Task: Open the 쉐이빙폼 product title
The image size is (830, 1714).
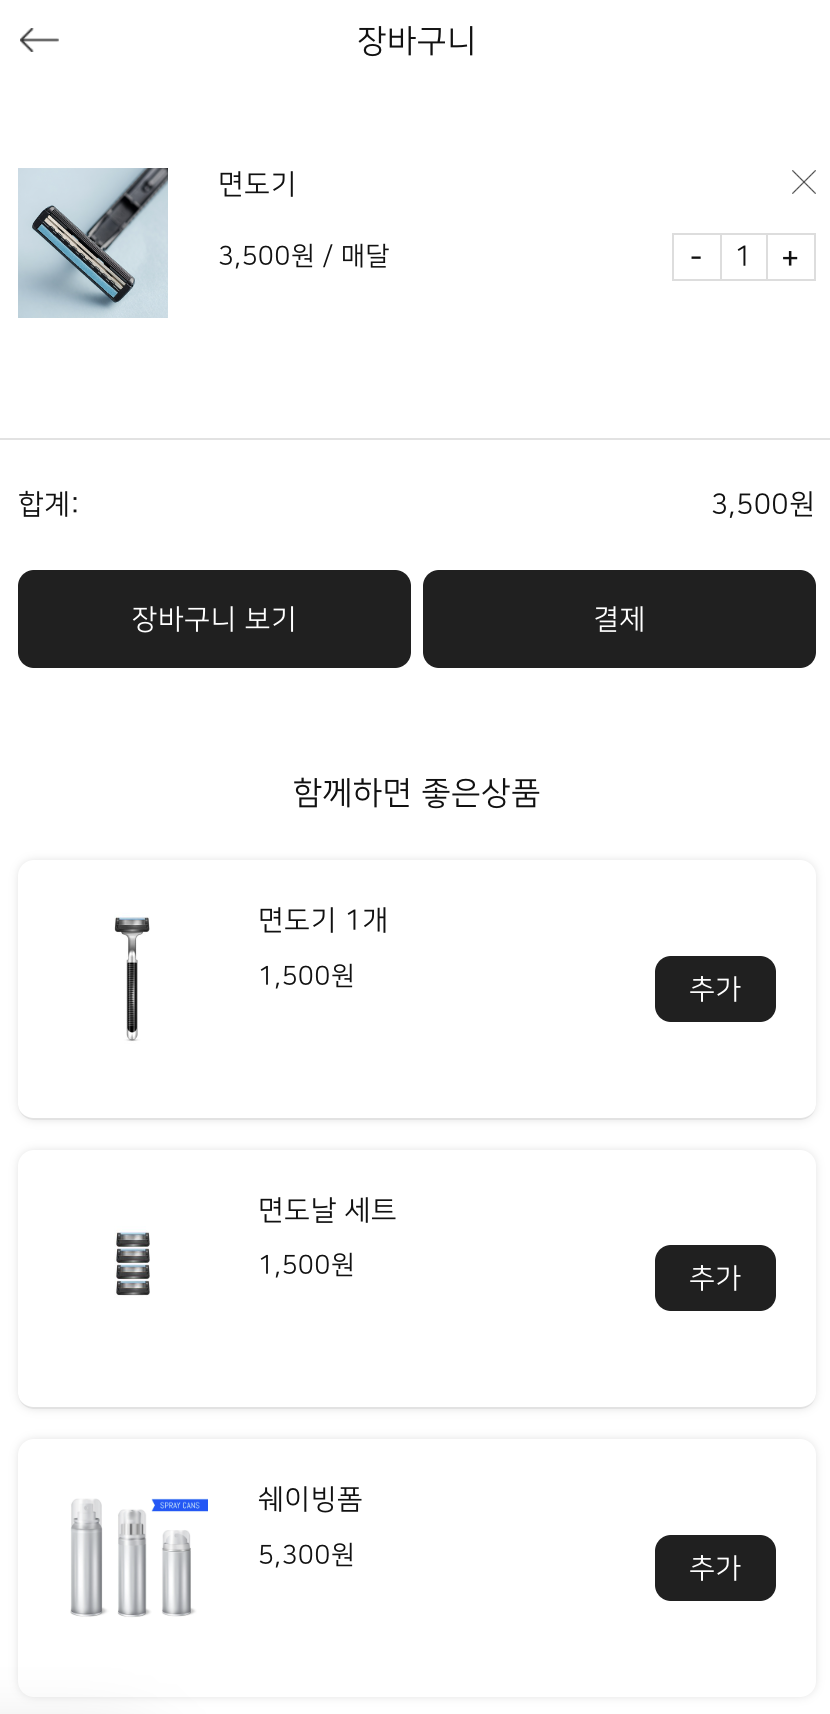Action: click(310, 1499)
